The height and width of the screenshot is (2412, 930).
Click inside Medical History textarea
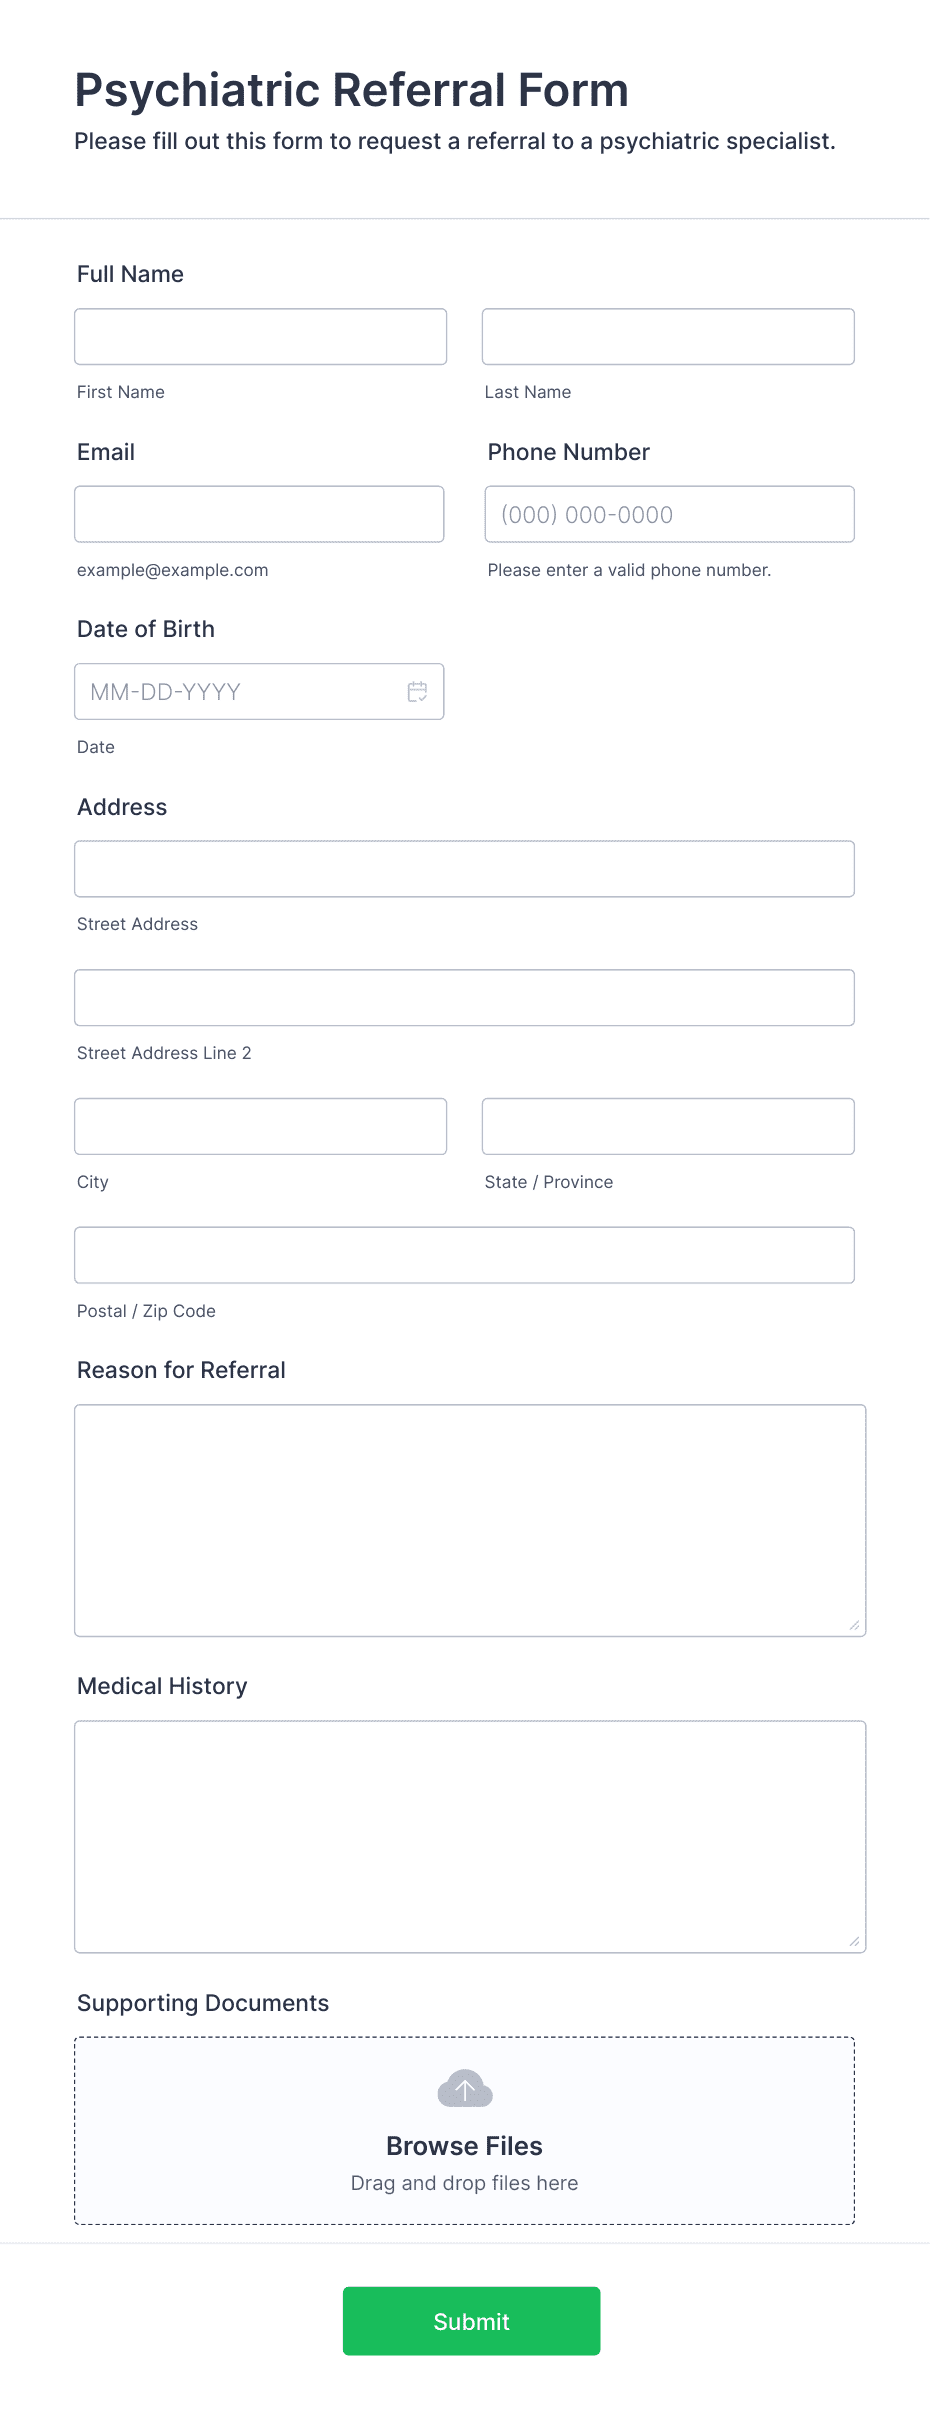(x=470, y=1837)
